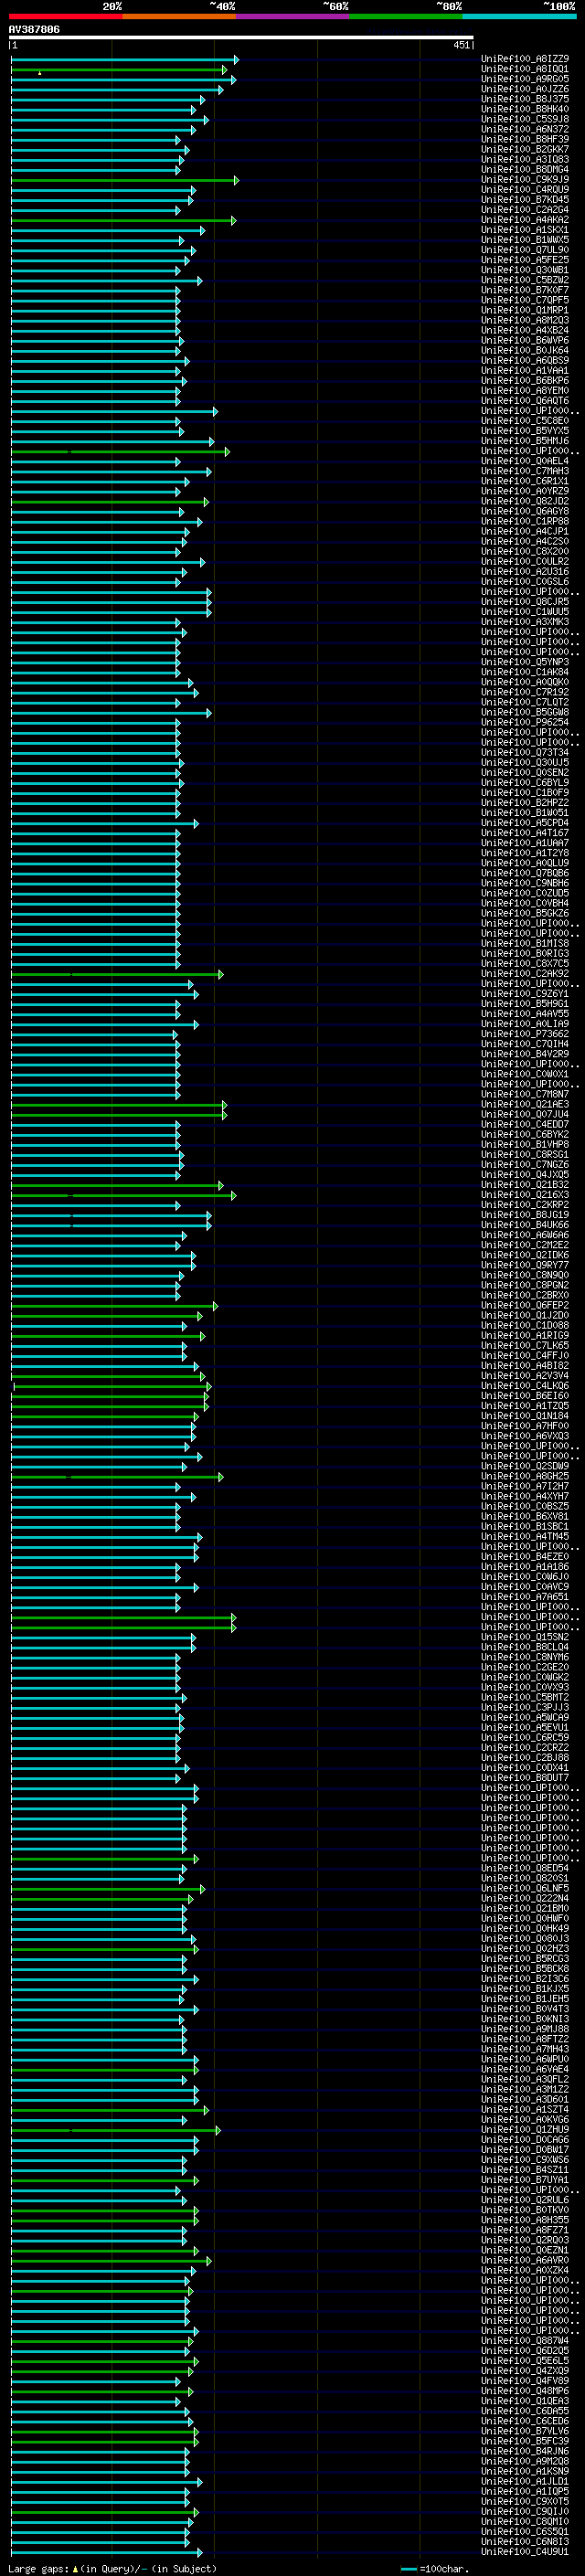Select the UniRef100_A6N372 label

525,129
